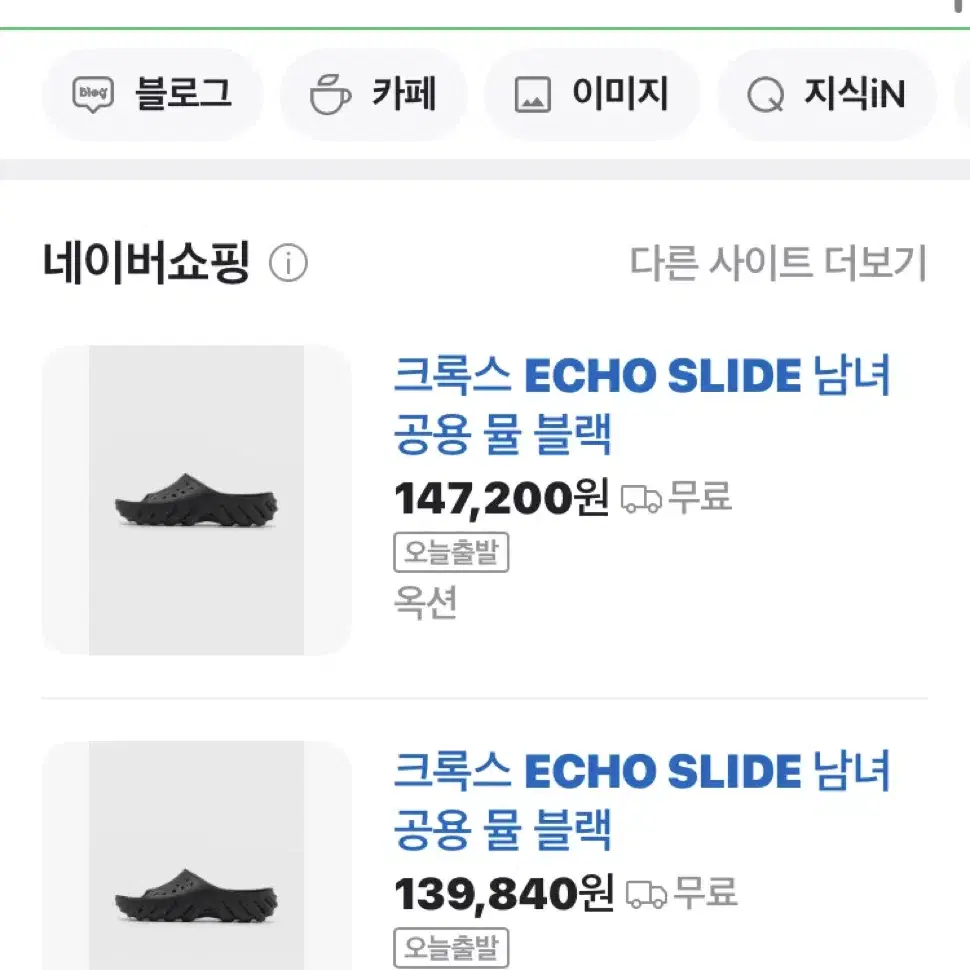Image resolution: width=970 pixels, height=970 pixels.
Task: Switch to the 이미지 tab
Action: click(x=593, y=95)
